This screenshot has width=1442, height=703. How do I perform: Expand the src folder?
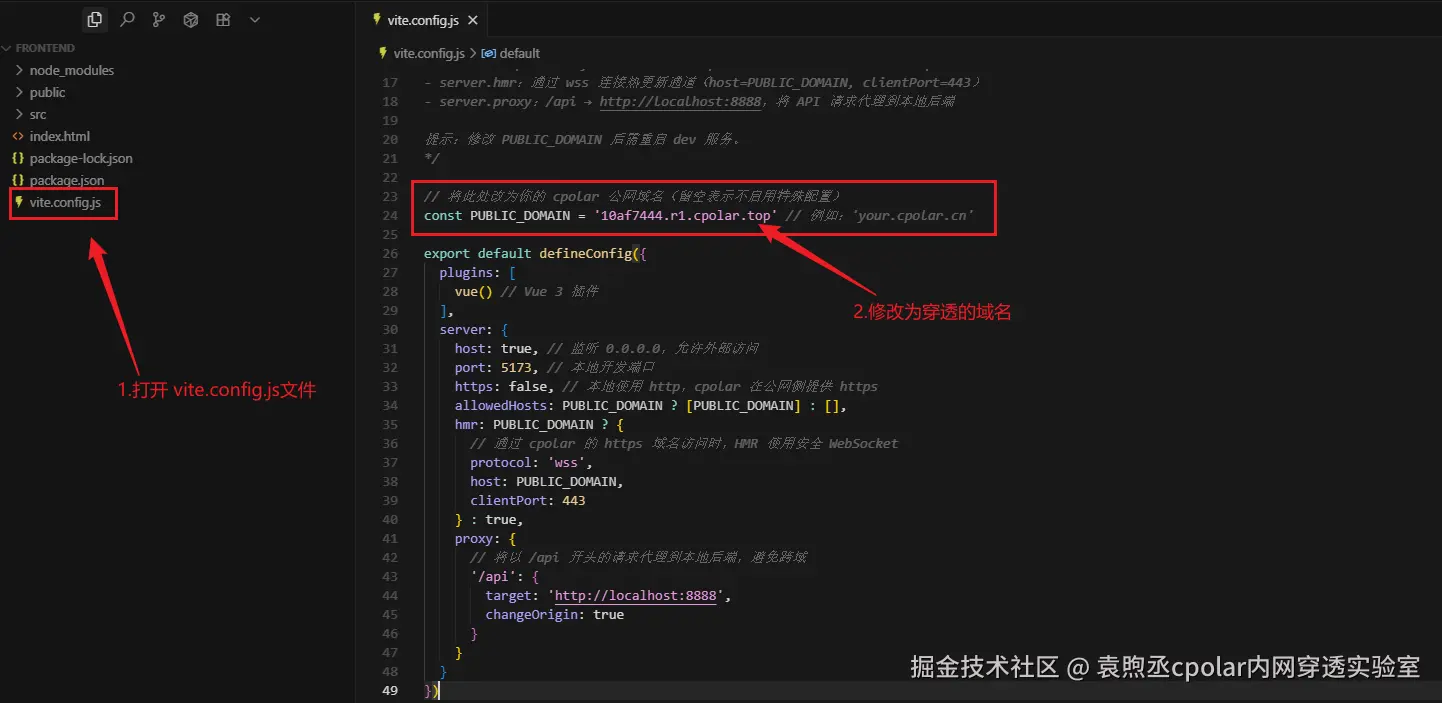(38, 114)
